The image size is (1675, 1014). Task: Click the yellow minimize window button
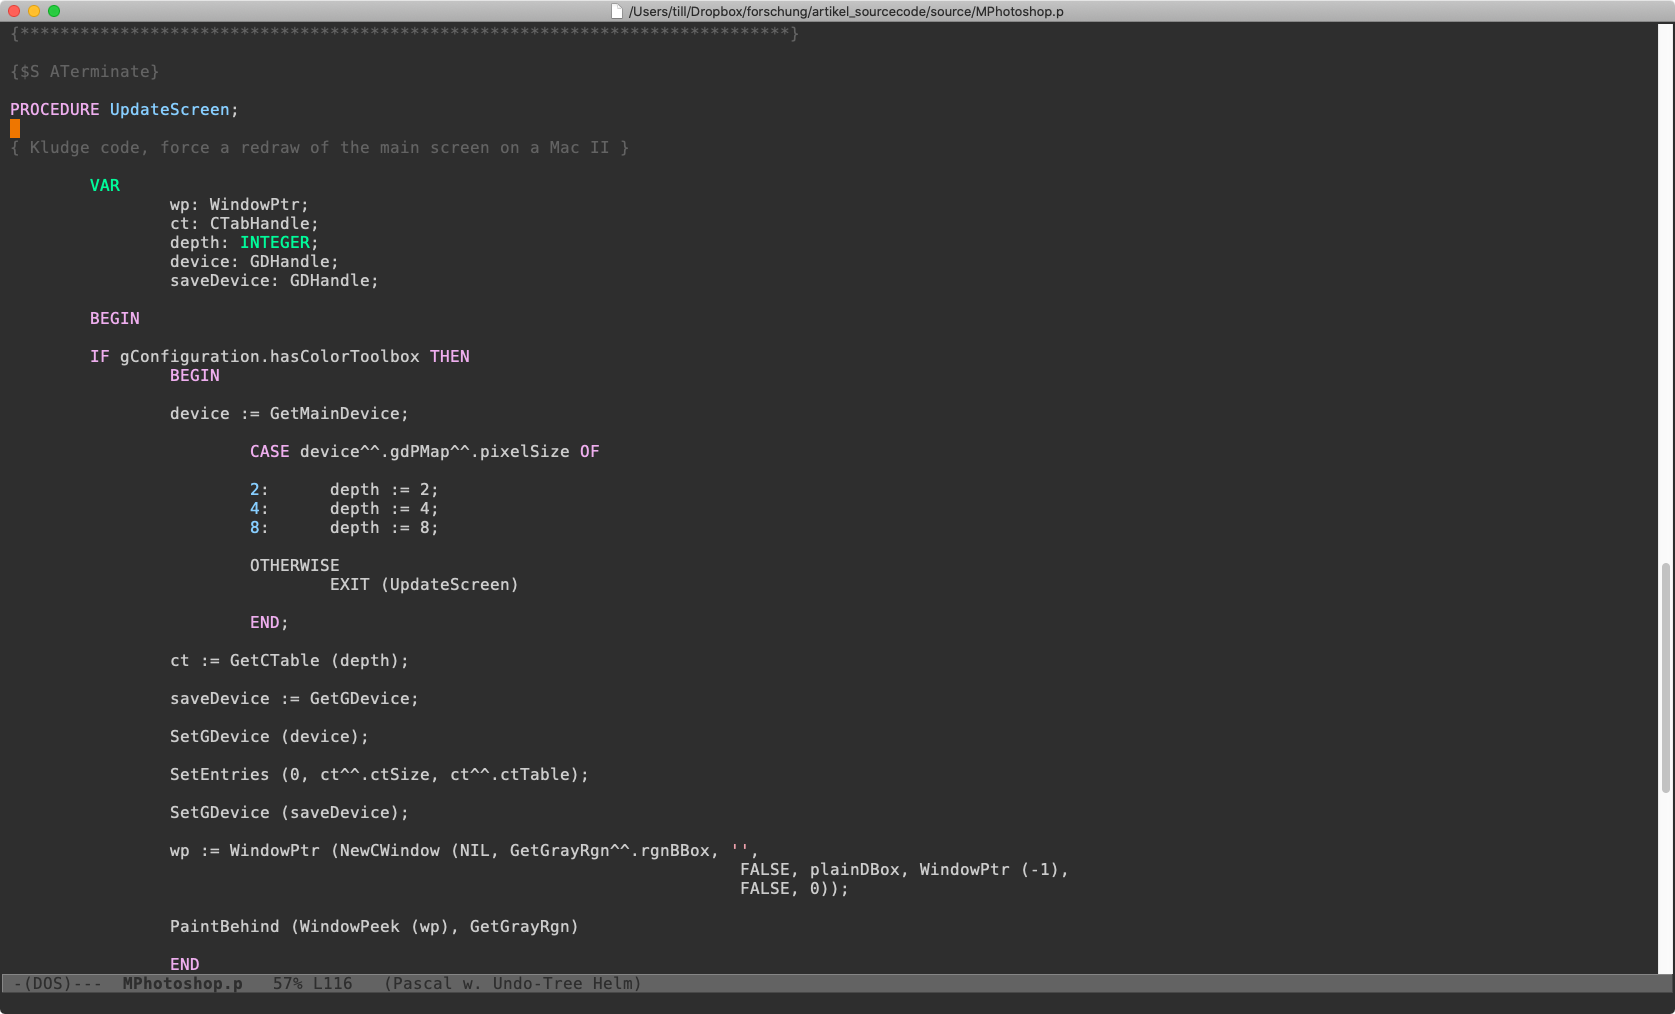click(x=34, y=11)
